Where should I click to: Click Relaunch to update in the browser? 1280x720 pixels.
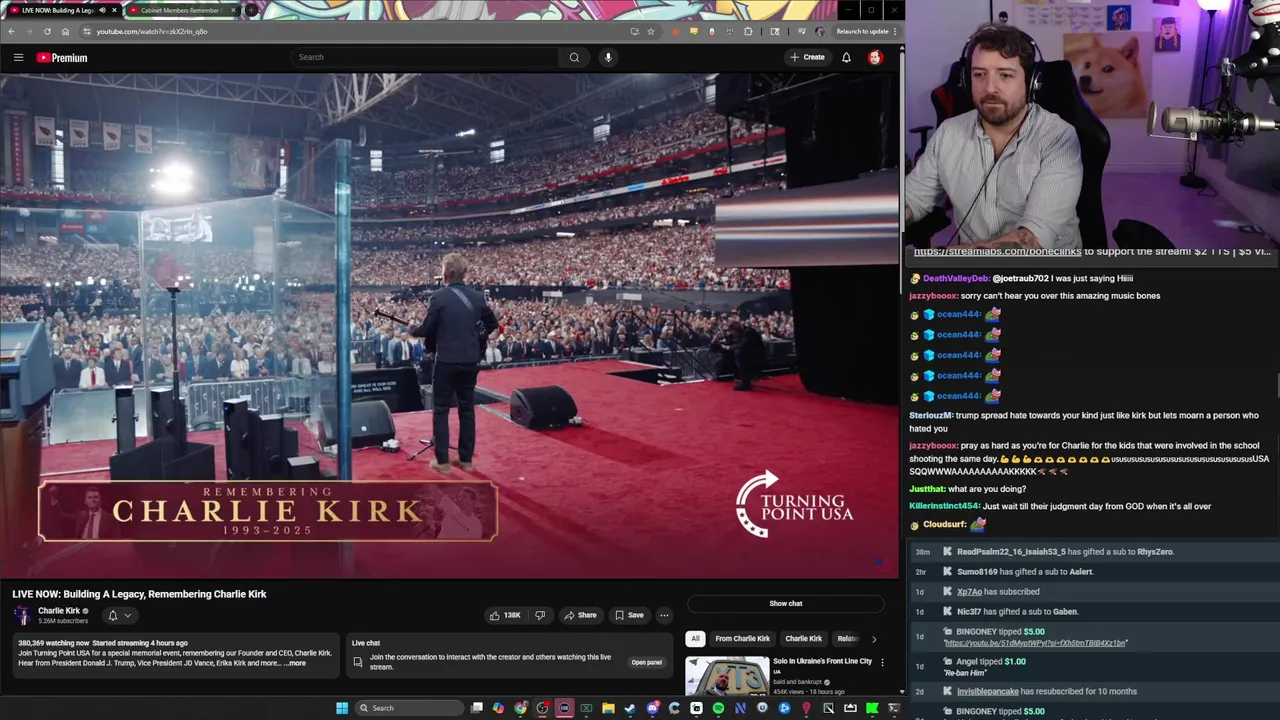(x=862, y=31)
